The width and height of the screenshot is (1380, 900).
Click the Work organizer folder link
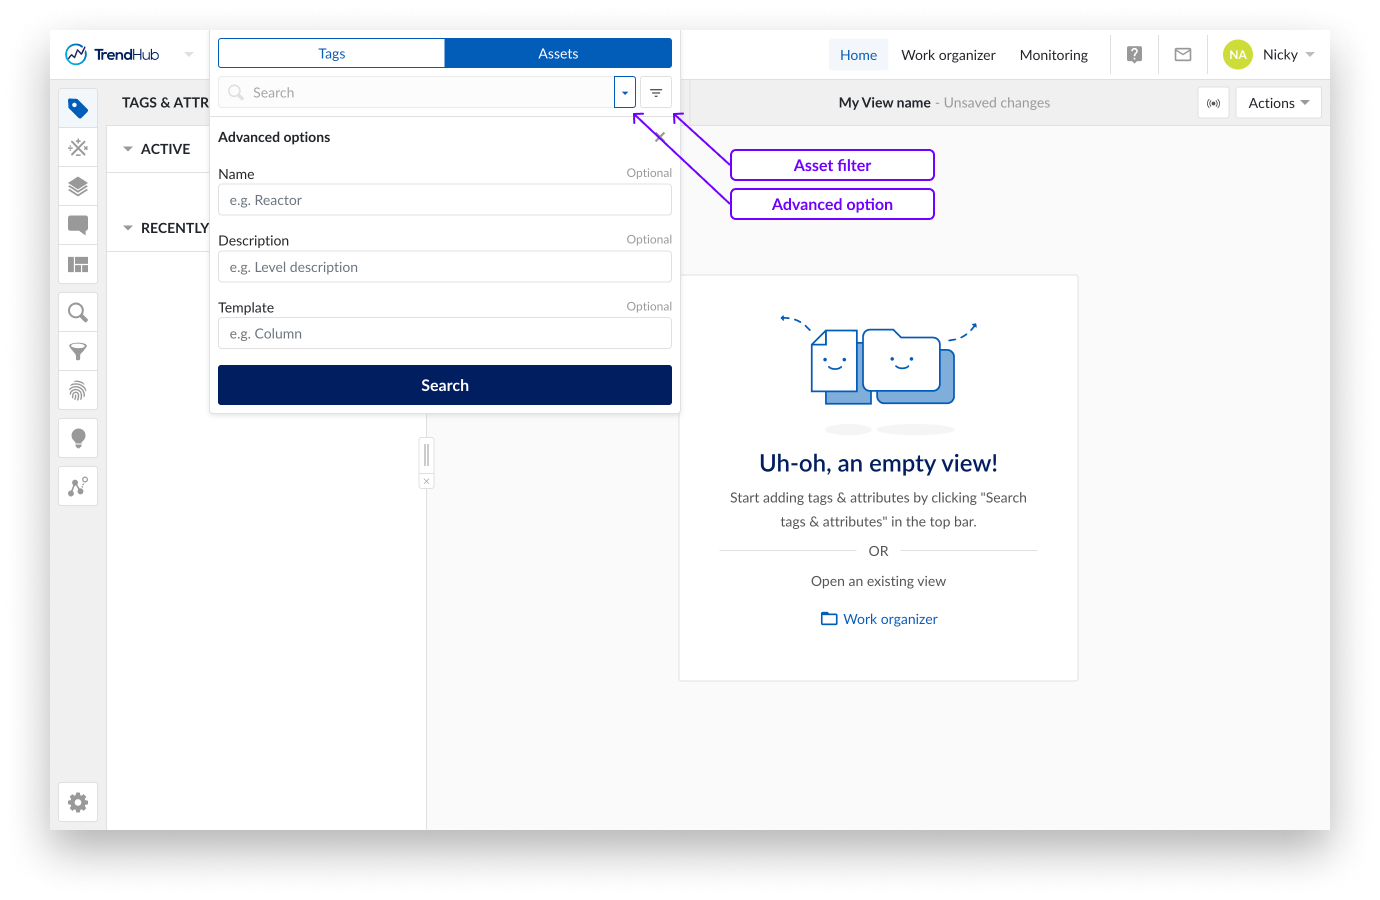point(879,619)
